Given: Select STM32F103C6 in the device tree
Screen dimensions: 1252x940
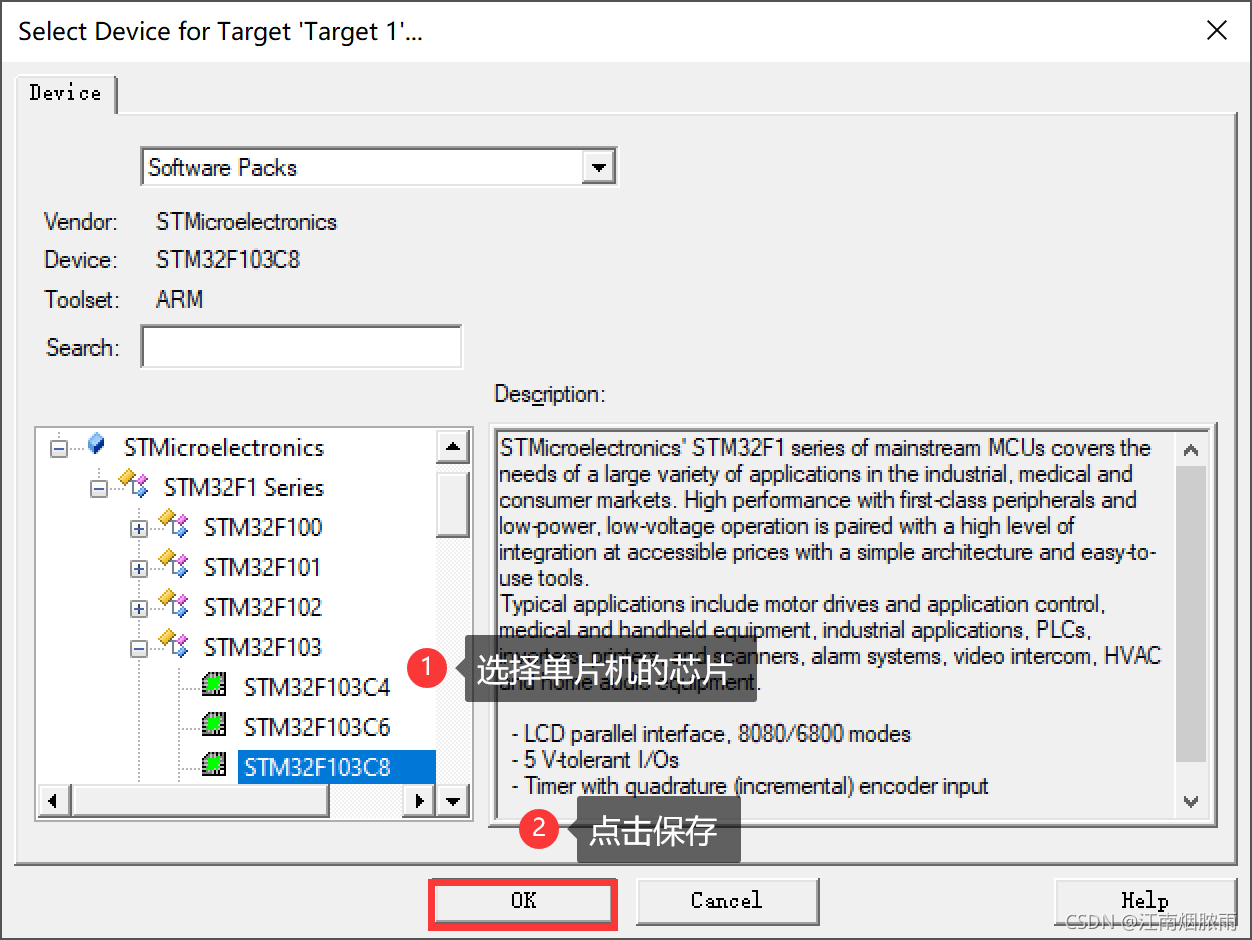Looking at the screenshot, I should click(317, 727).
